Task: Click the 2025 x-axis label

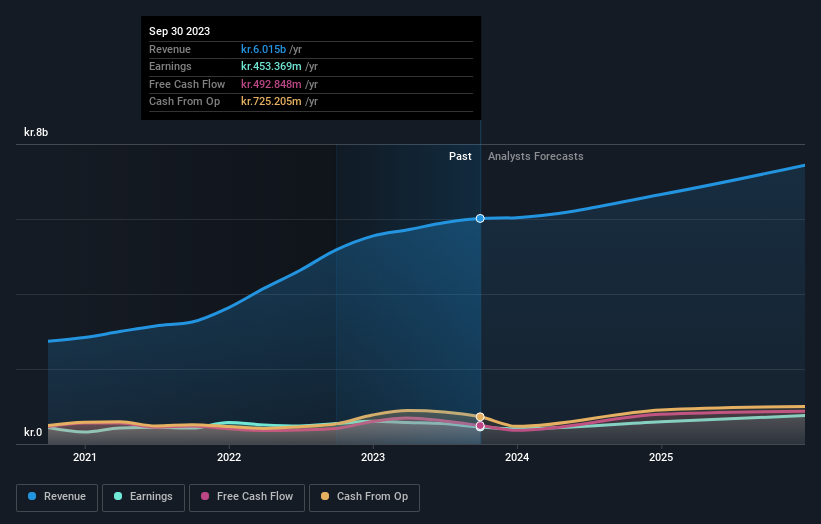Action: [x=661, y=457]
